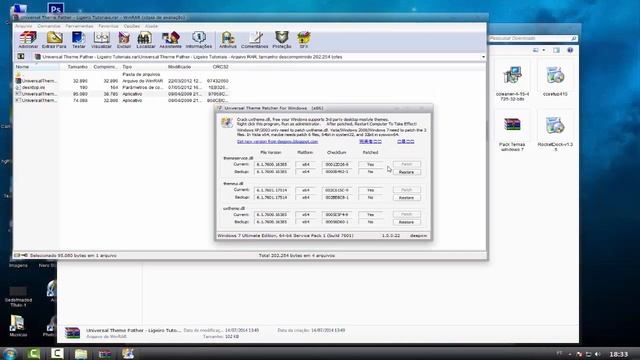Click the parent folder row Pasta de arquivos
This screenshot has height=360, width=640.
pyautogui.click(x=122, y=74)
